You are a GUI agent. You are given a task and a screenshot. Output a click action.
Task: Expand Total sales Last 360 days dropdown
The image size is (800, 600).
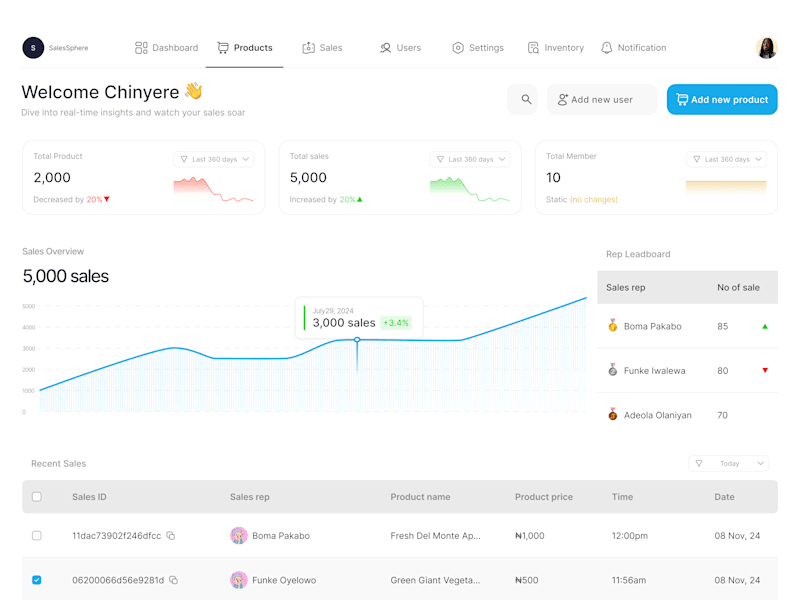[470, 159]
